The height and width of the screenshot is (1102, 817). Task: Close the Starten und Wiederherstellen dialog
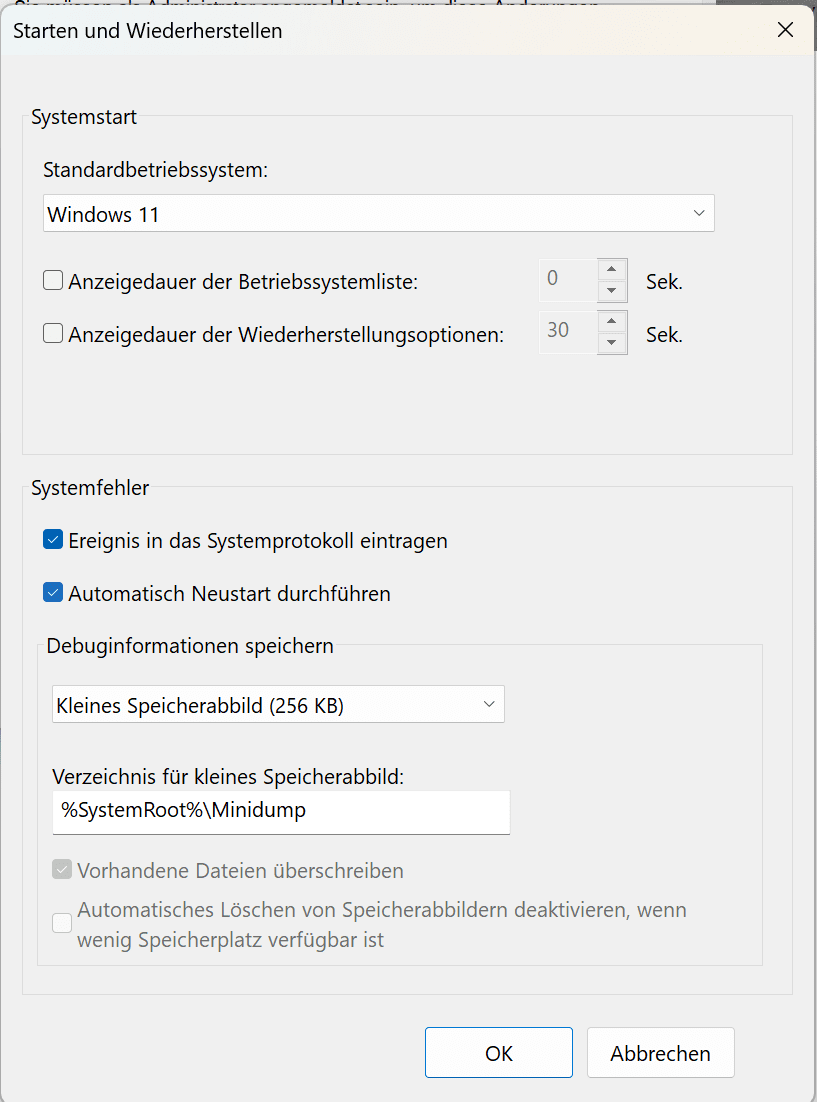pyautogui.click(x=785, y=30)
